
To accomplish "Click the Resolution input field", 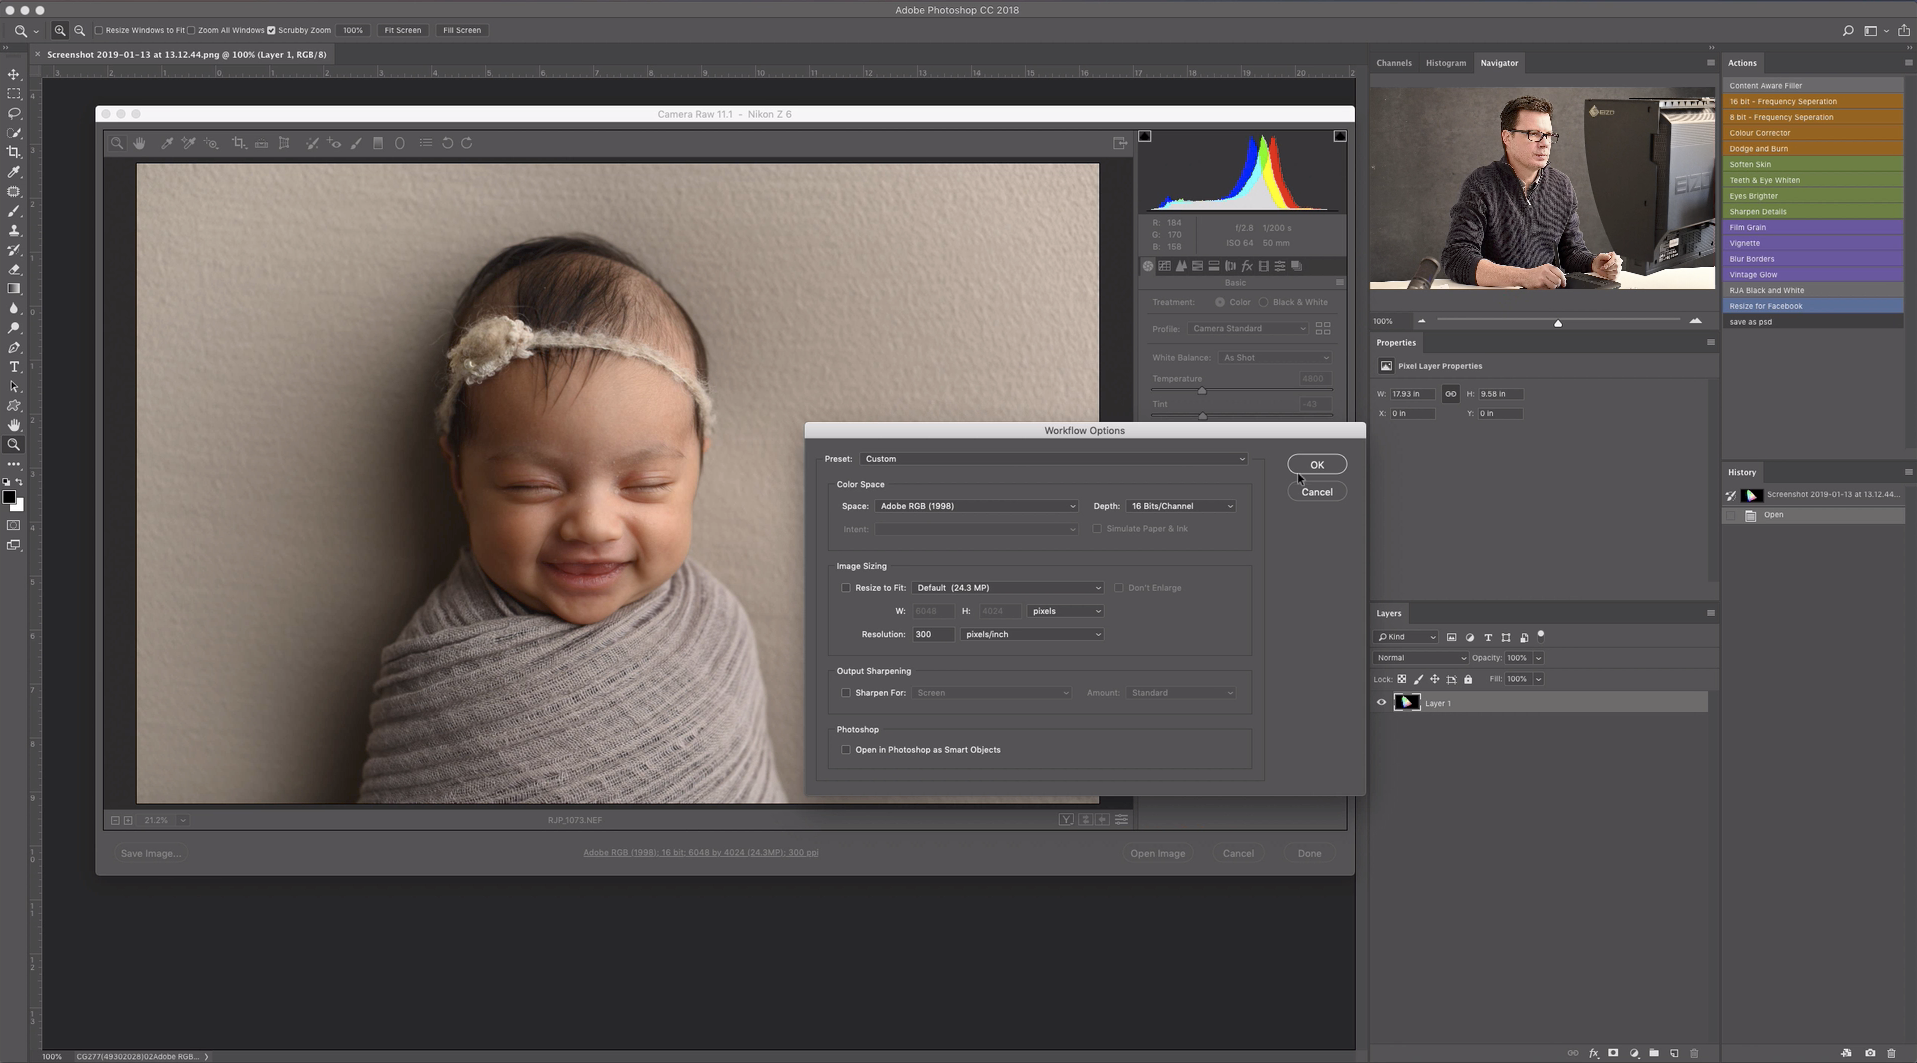I will tap(931, 635).
